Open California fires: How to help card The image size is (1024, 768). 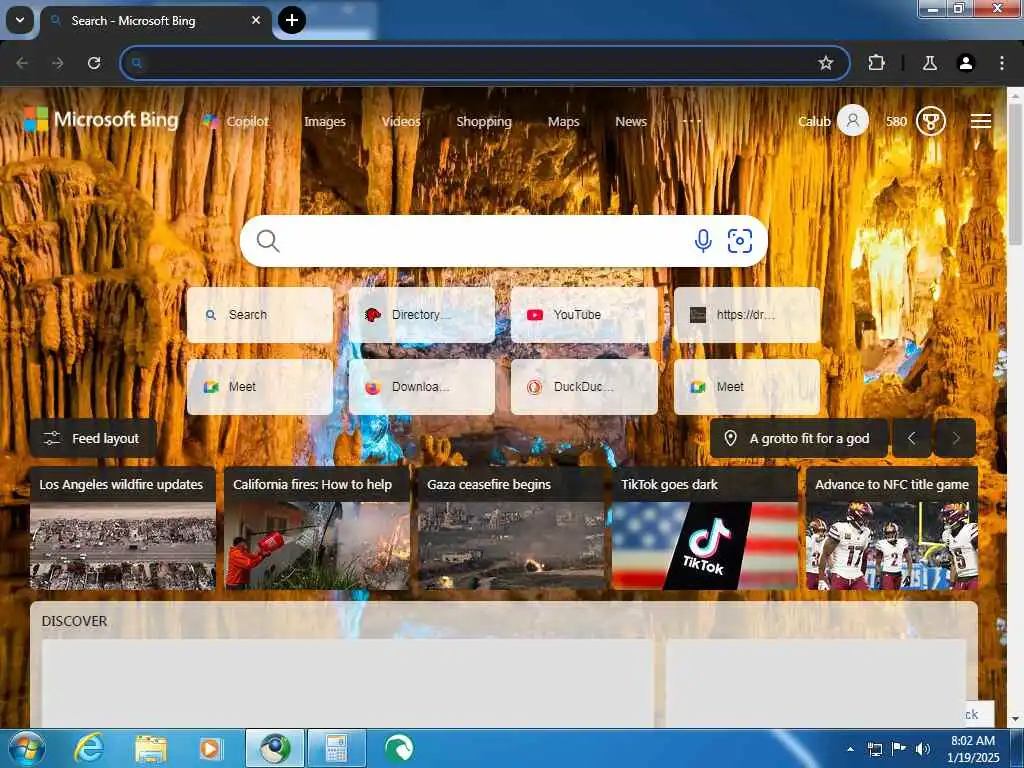coord(317,528)
